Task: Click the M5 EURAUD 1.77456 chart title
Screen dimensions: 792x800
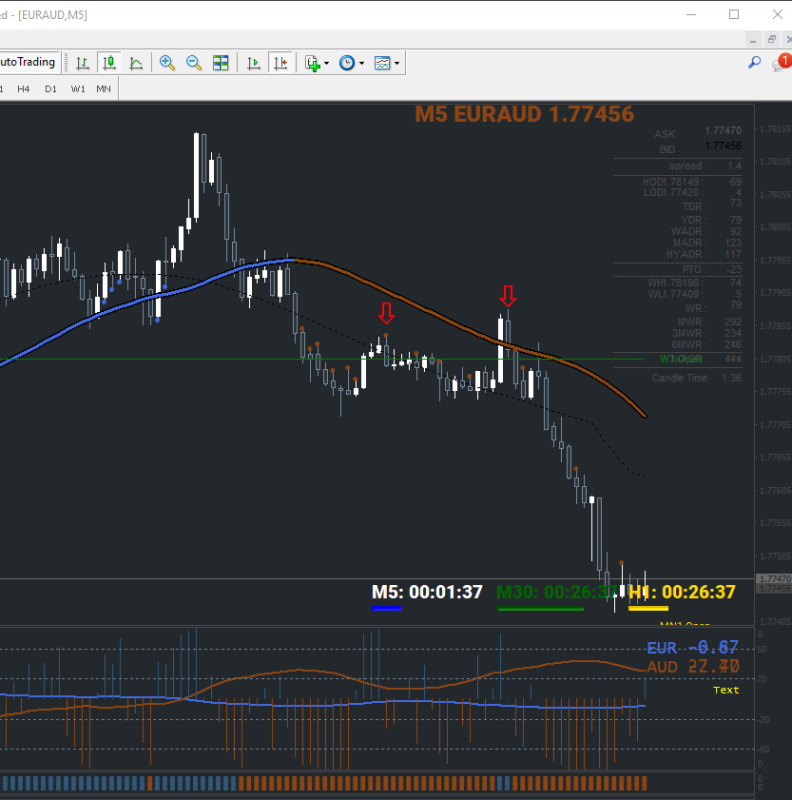Action: (524, 114)
